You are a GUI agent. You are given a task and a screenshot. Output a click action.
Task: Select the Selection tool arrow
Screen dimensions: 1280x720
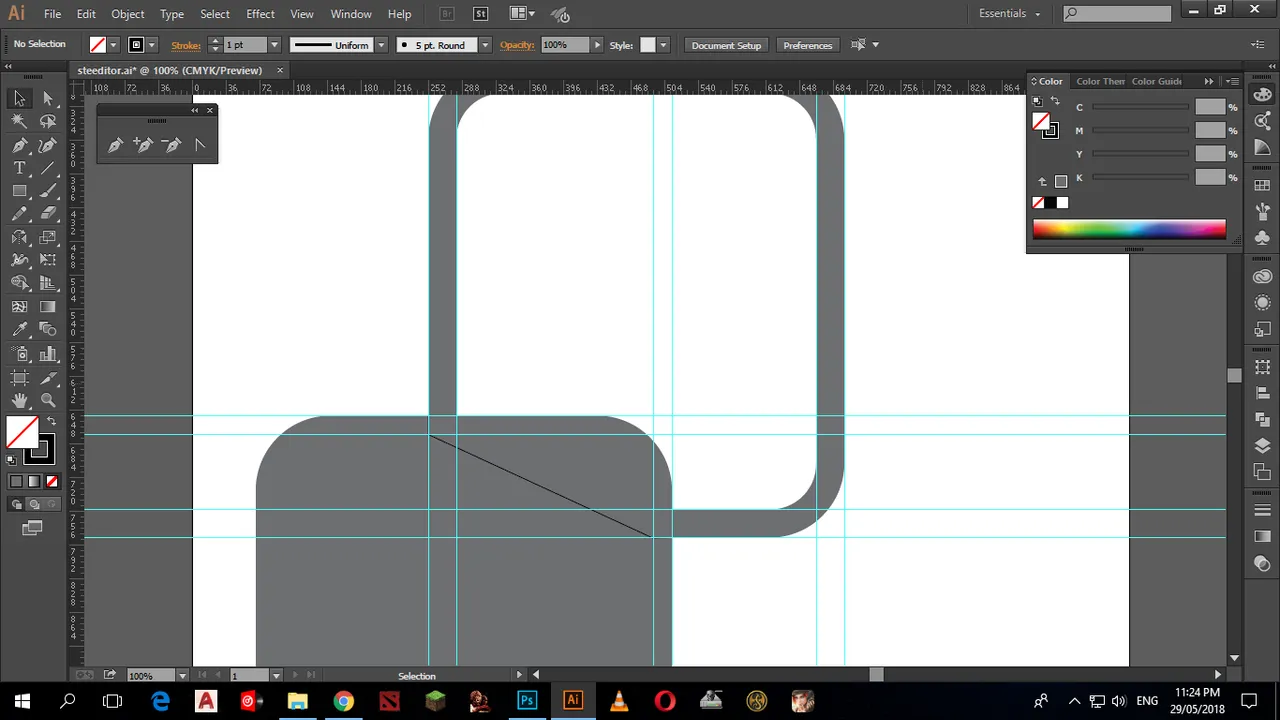coord(19,98)
